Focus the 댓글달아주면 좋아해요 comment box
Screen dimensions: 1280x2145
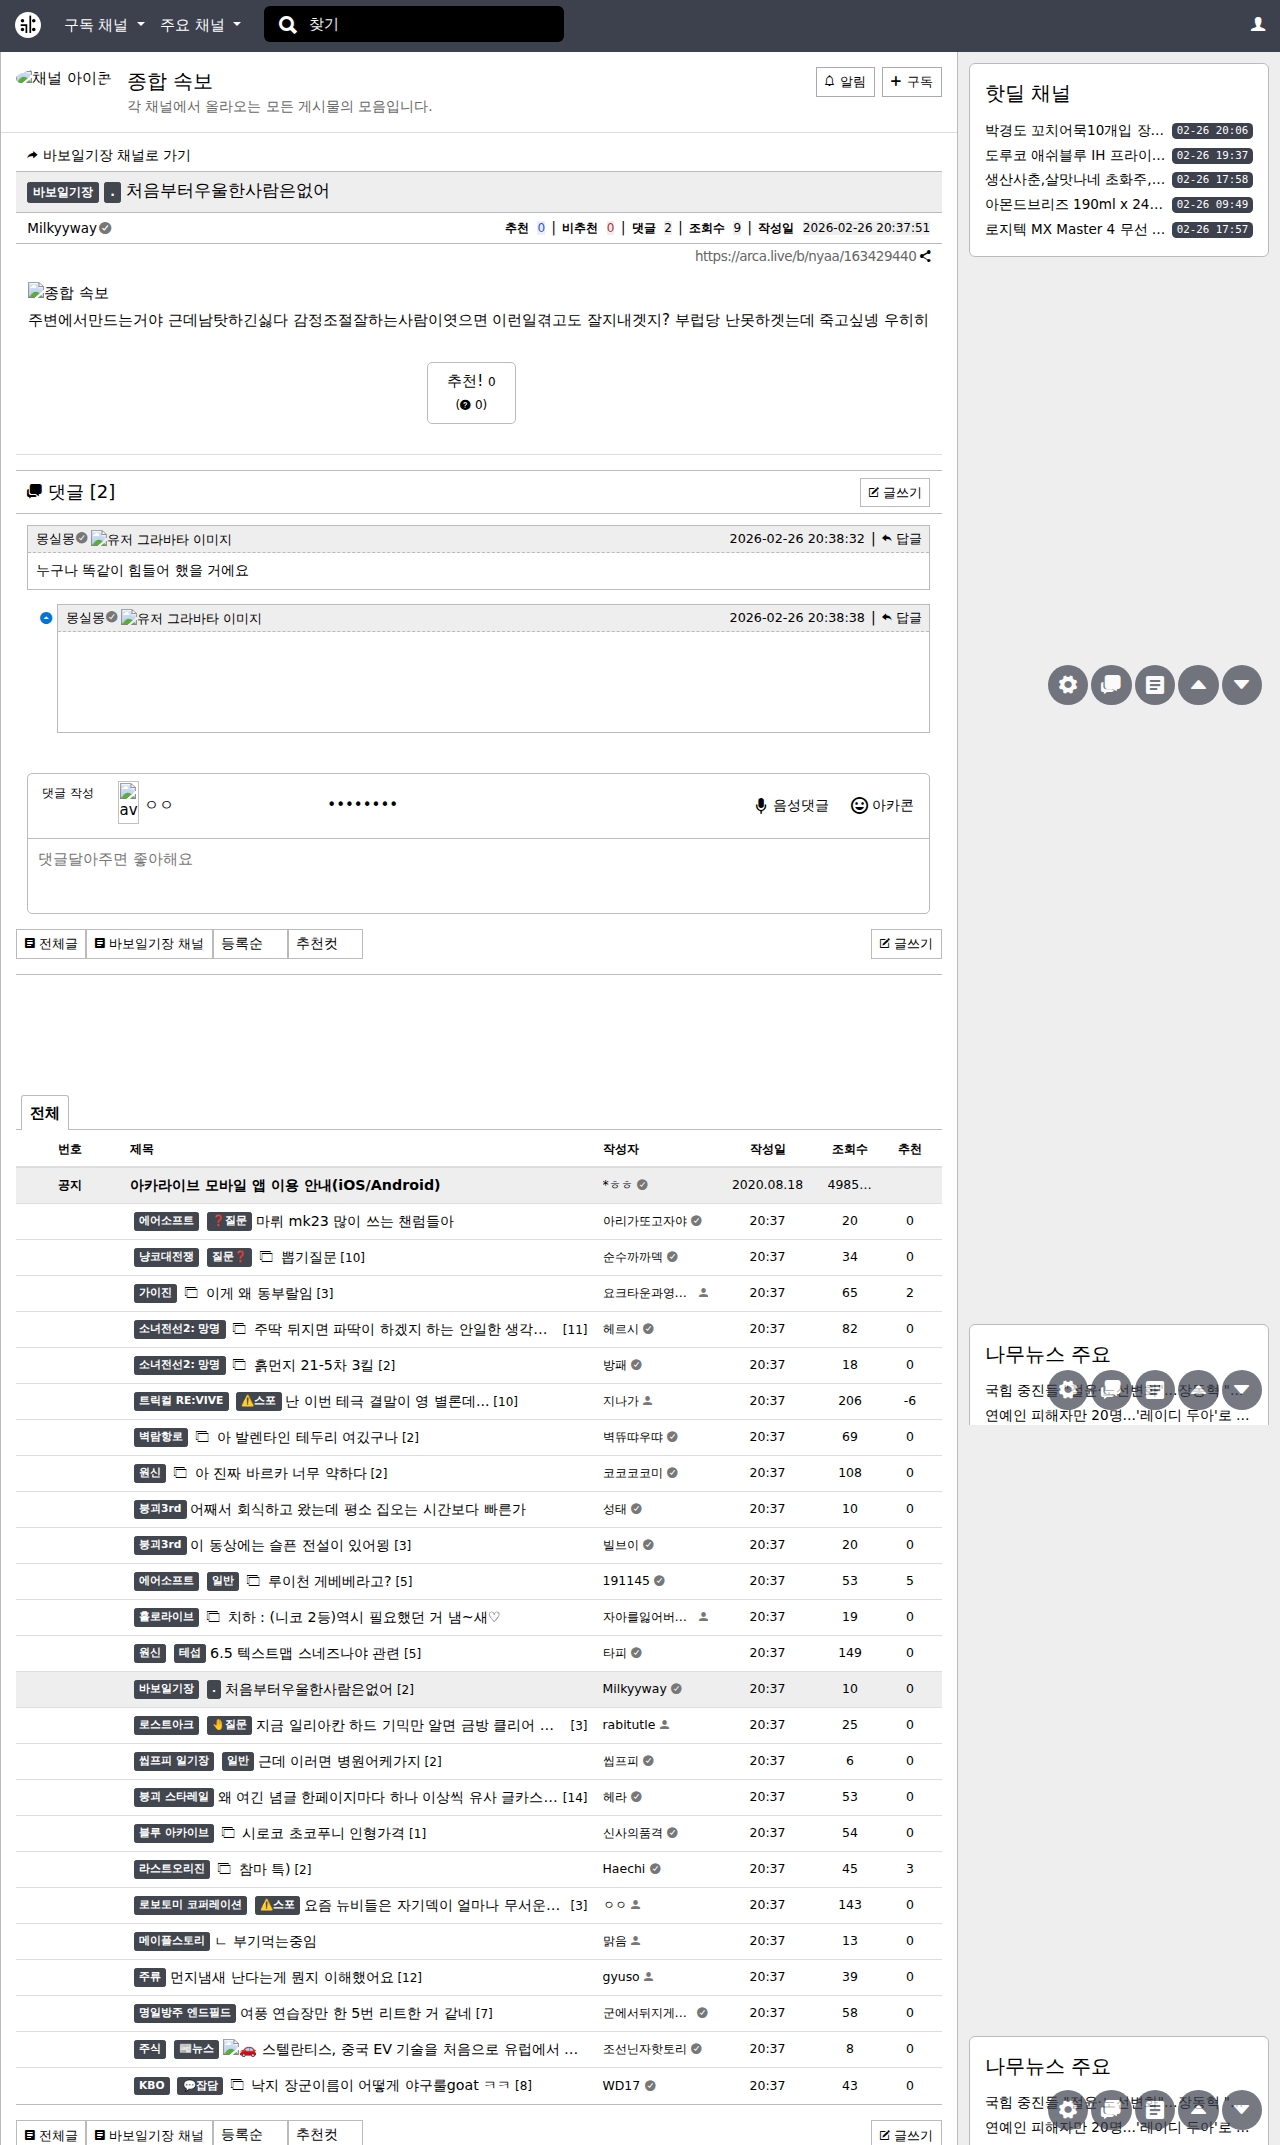coord(478,876)
